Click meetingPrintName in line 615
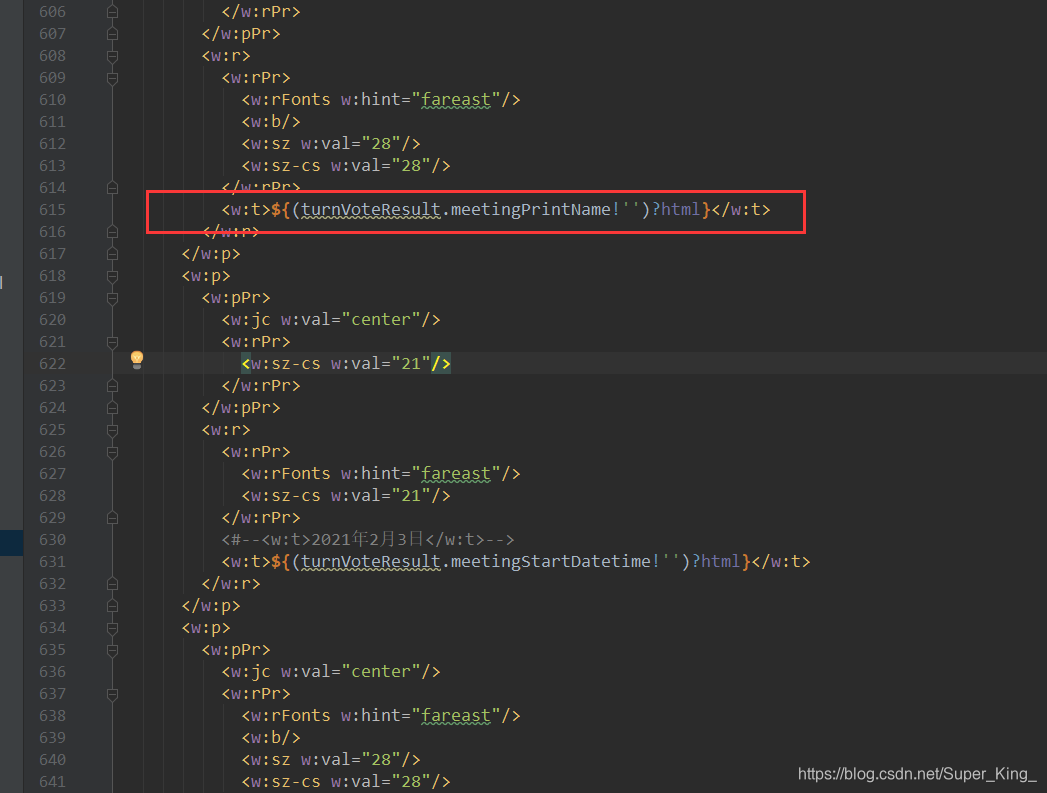 (530, 210)
